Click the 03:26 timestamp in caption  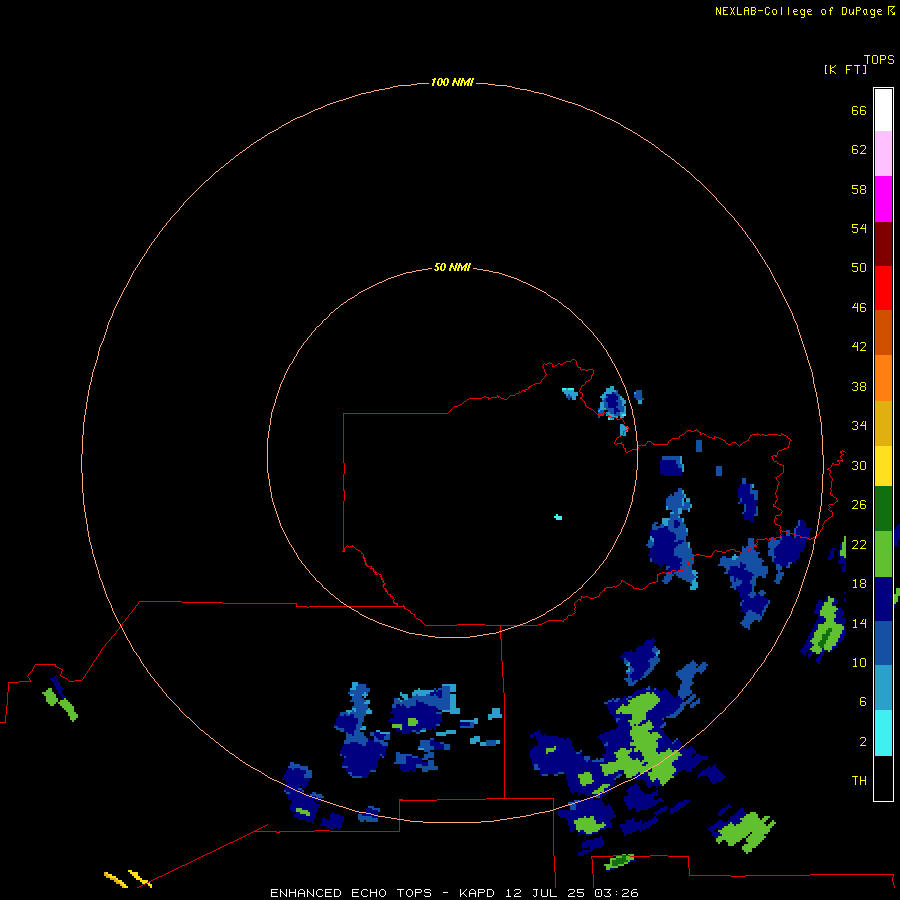point(616,893)
